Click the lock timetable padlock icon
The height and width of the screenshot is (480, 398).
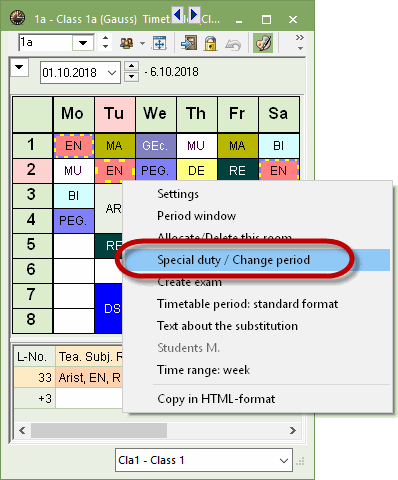point(210,43)
